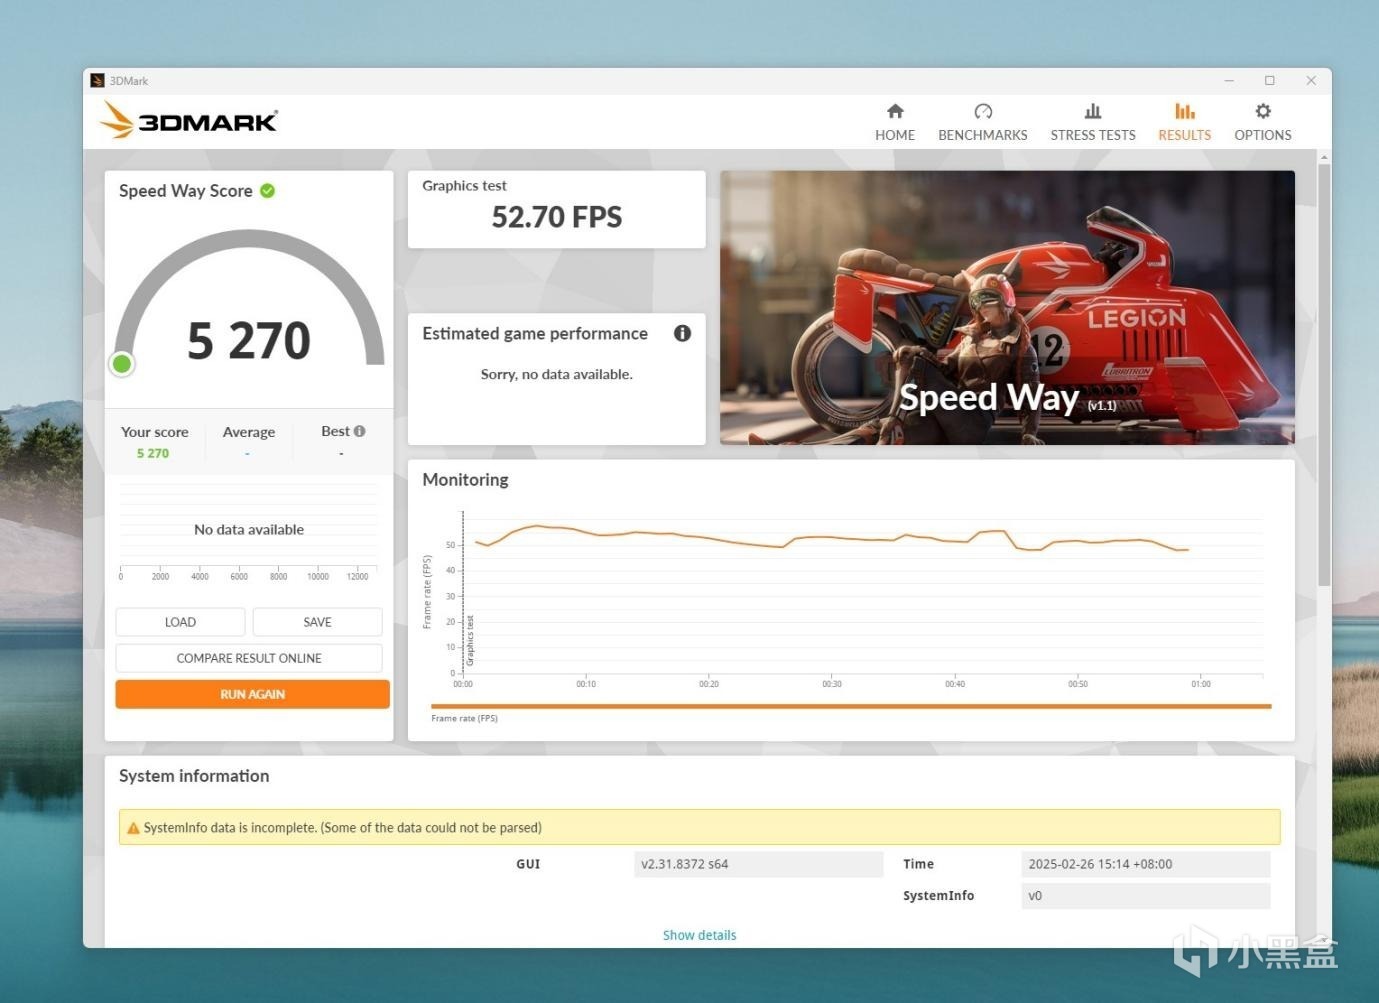Click the Speed Way Score heading
The height and width of the screenshot is (1003, 1379).
[186, 191]
